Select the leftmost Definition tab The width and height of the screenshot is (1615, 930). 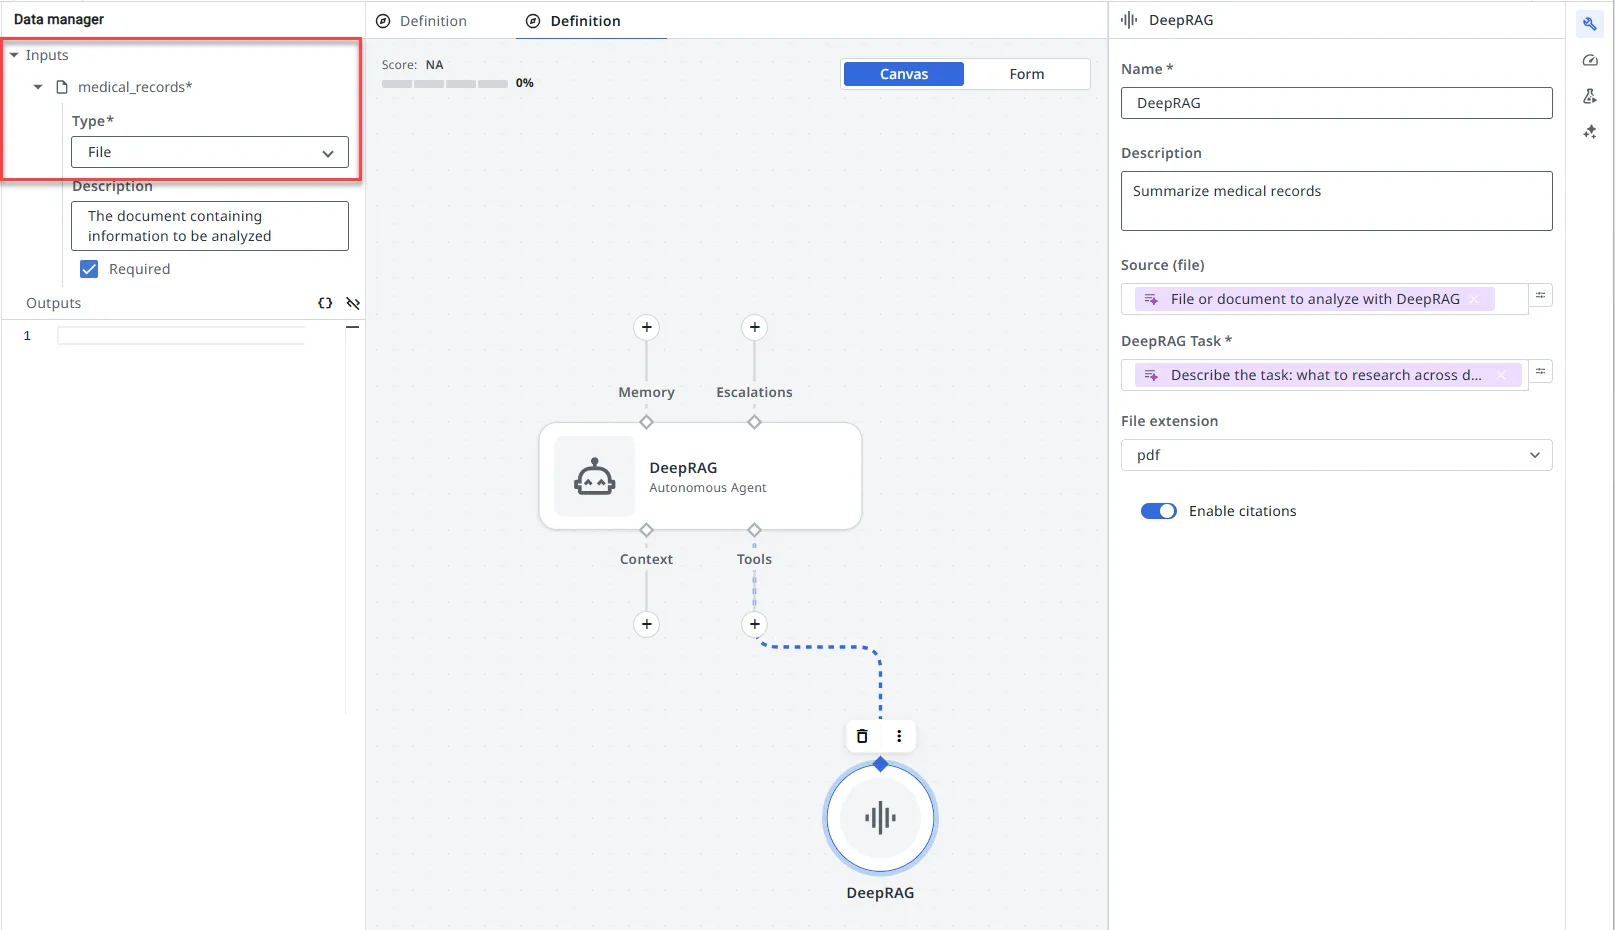pyautogui.click(x=433, y=20)
